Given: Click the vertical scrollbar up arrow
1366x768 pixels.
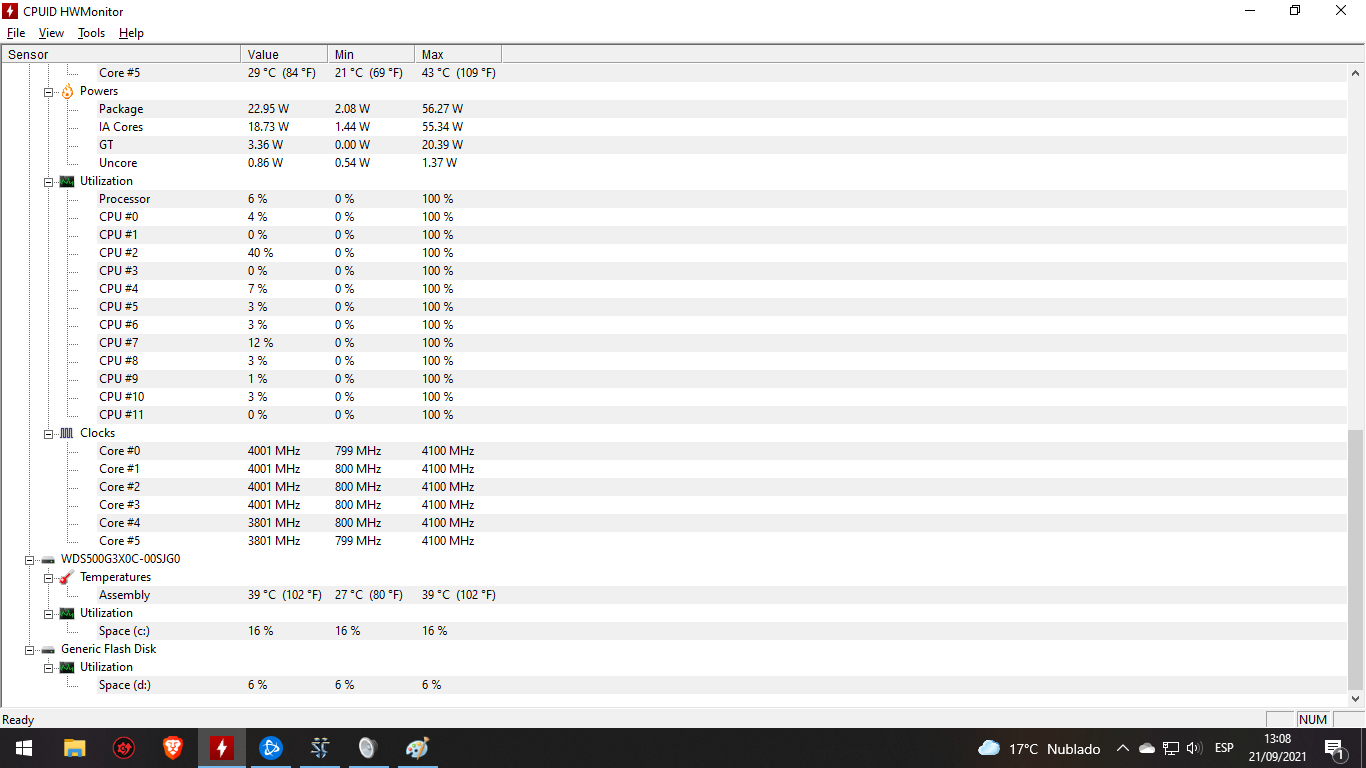Looking at the screenshot, I should [x=1356, y=73].
